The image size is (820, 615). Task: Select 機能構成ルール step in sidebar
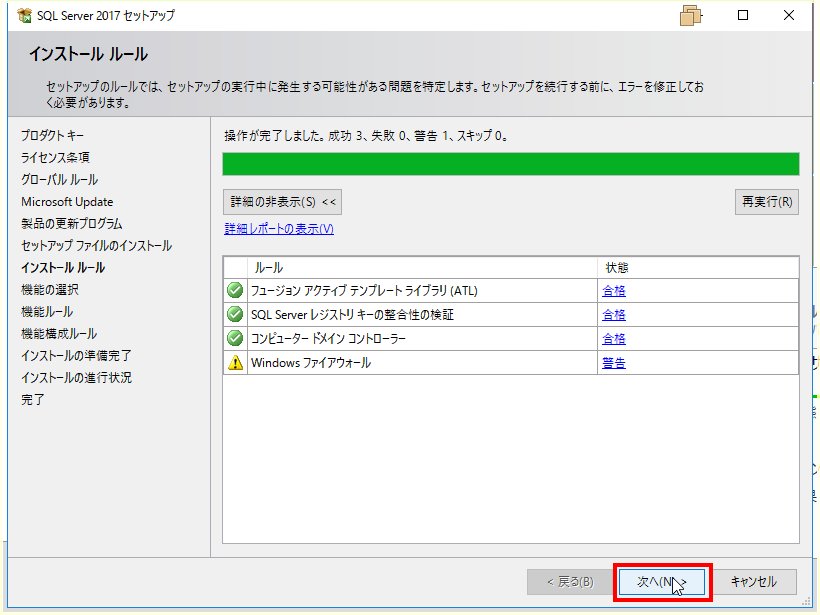(59, 333)
